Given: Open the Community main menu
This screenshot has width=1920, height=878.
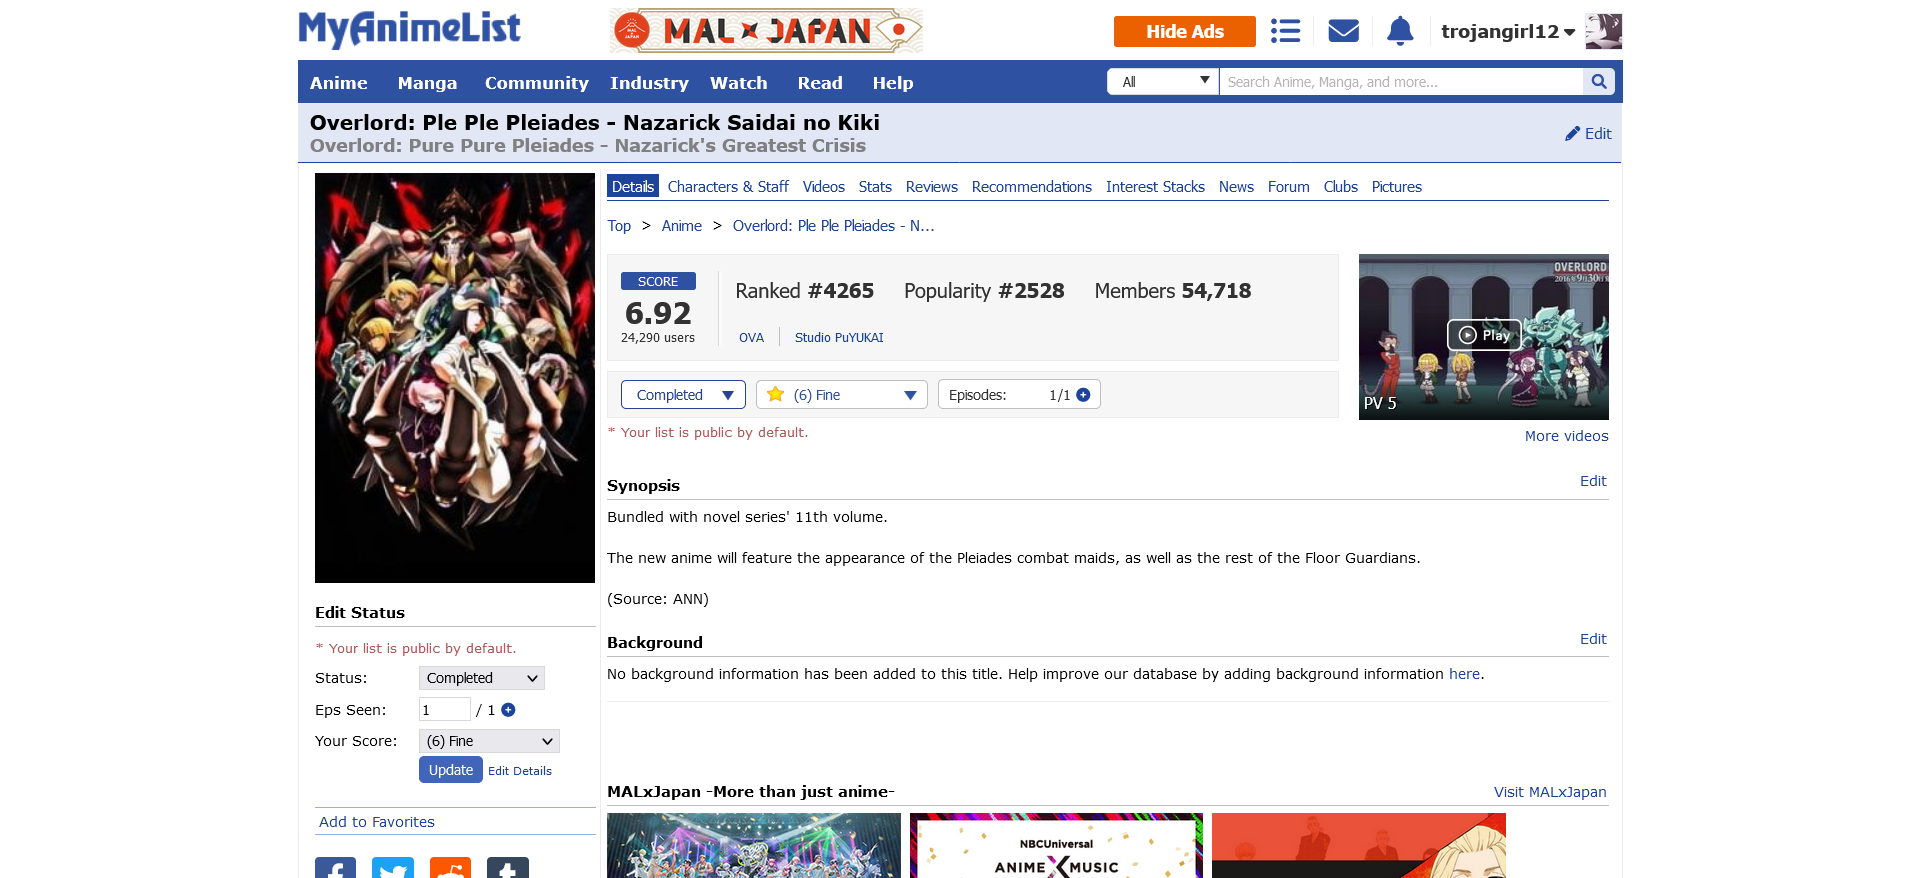Looking at the screenshot, I should click(537, 83).
